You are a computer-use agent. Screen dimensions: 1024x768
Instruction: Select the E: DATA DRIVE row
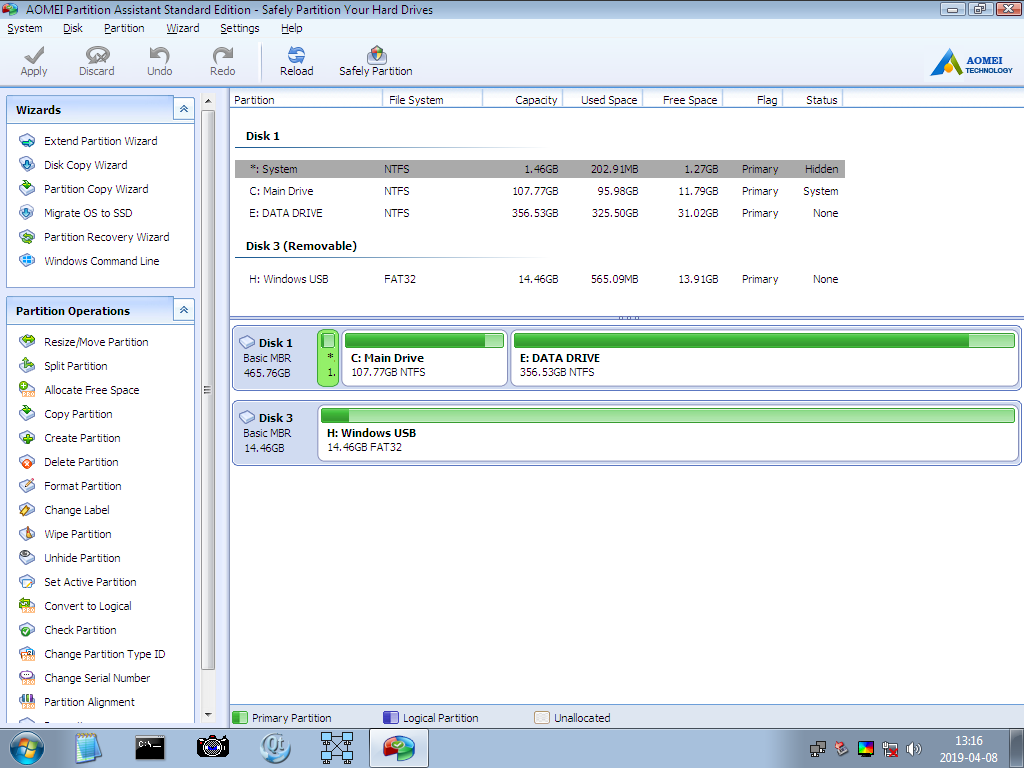tap(540, 213)
